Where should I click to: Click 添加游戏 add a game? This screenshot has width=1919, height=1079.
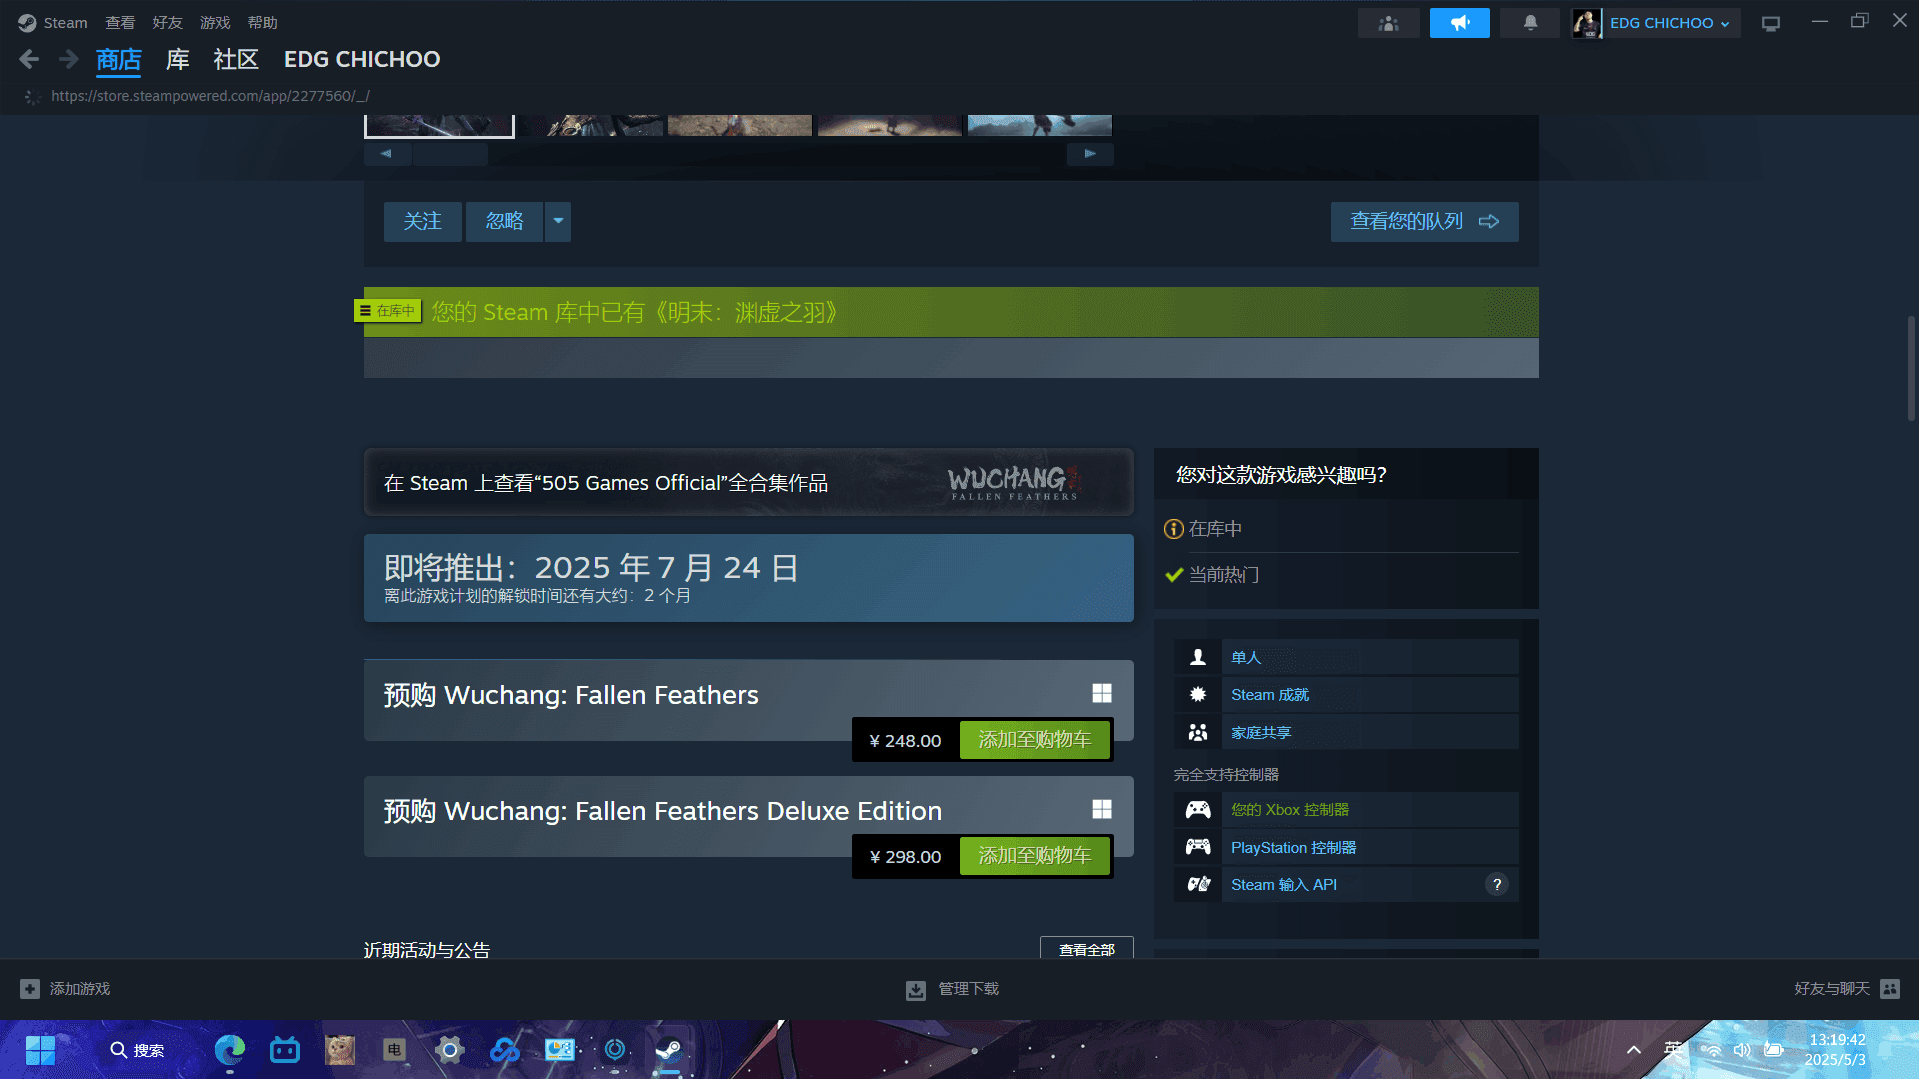point(65,988)
